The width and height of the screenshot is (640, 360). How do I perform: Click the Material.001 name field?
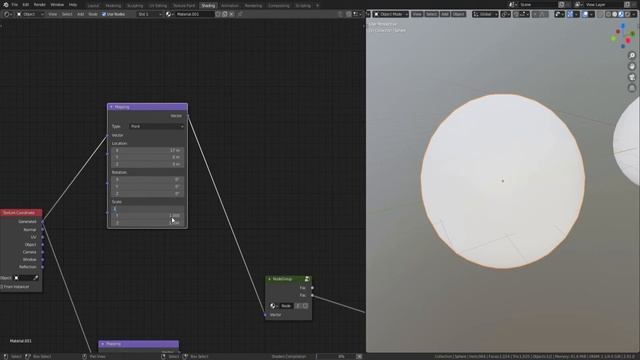pos(195,14)
